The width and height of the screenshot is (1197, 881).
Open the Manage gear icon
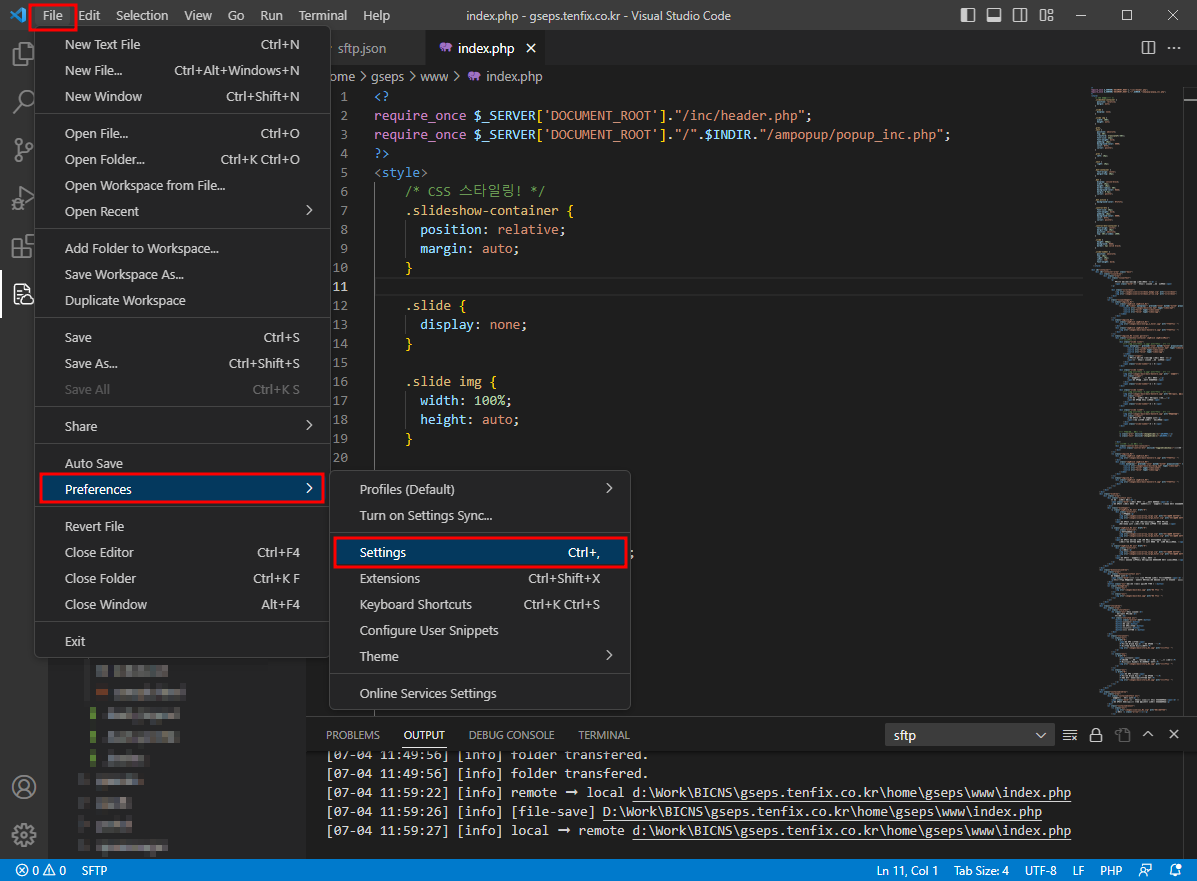coord(24,834)
